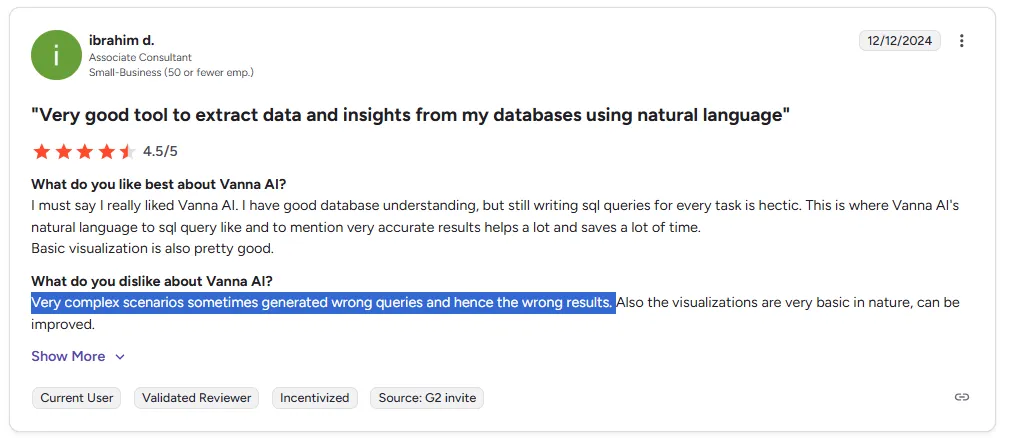Click the Incentivized label
Viewport: 1010px width, 438px height.
point(314,398)
